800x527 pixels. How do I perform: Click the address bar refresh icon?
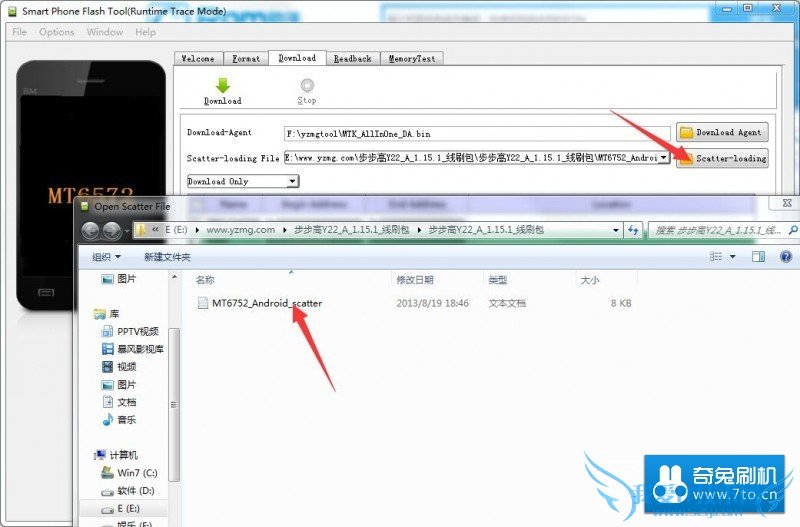click(x=633, y=230)
